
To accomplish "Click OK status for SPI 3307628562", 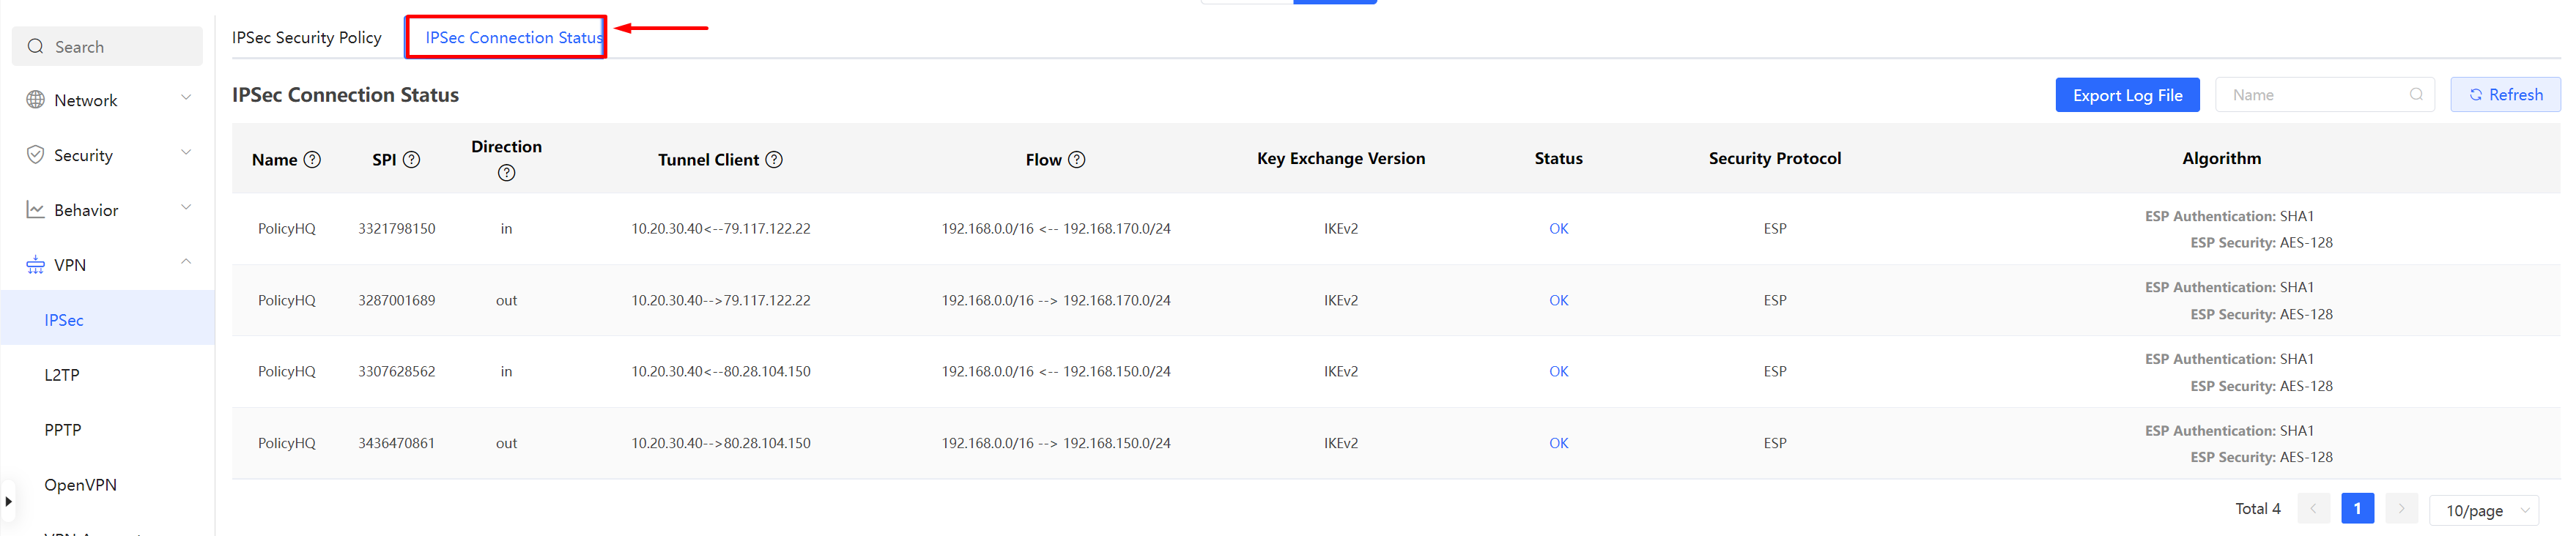I will tap(1558, 372).
